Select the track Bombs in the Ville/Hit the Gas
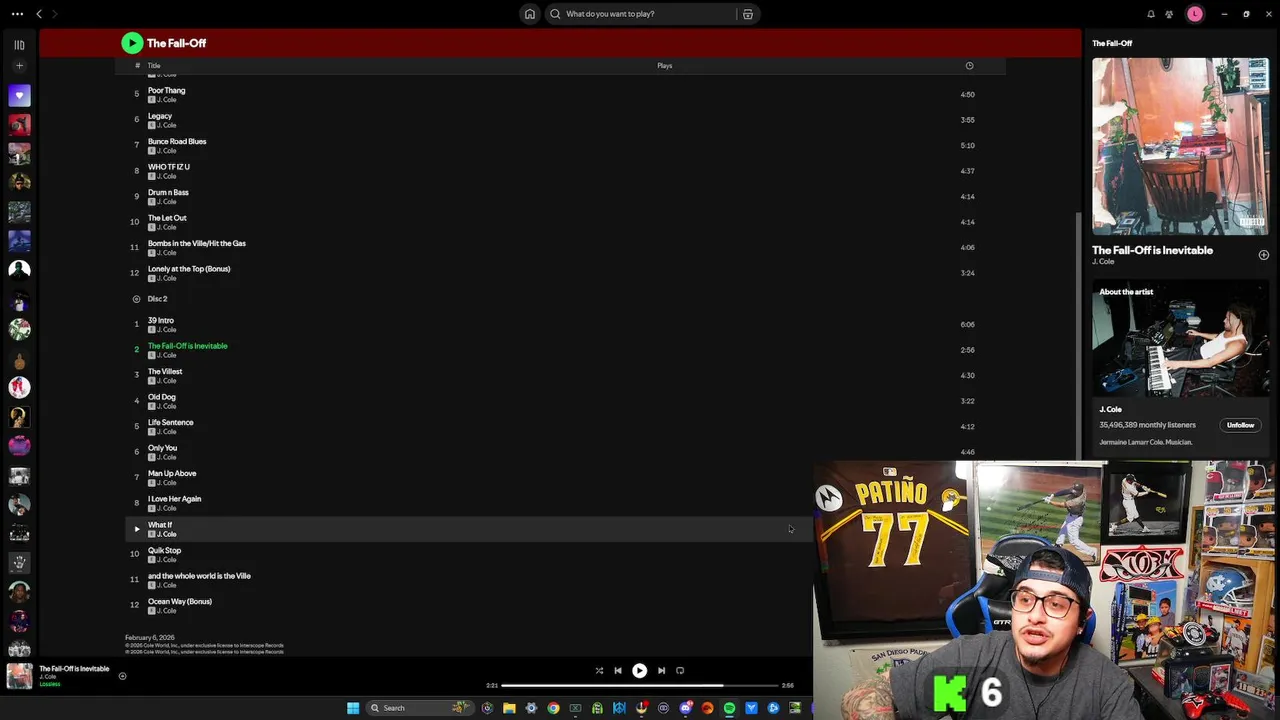Image resolution: width=1280 pixels, height=720 pixels. (197, 243)
